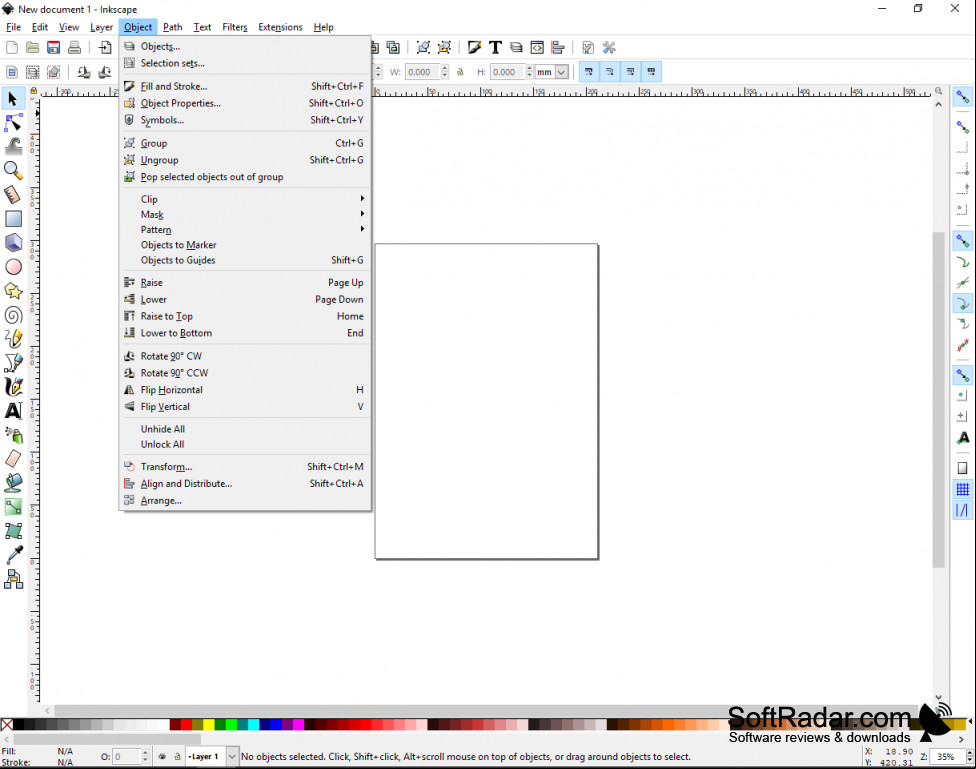The width and height of the screenshot is (976, 769).
Task: Select the Measure tool
Action: 13,194
